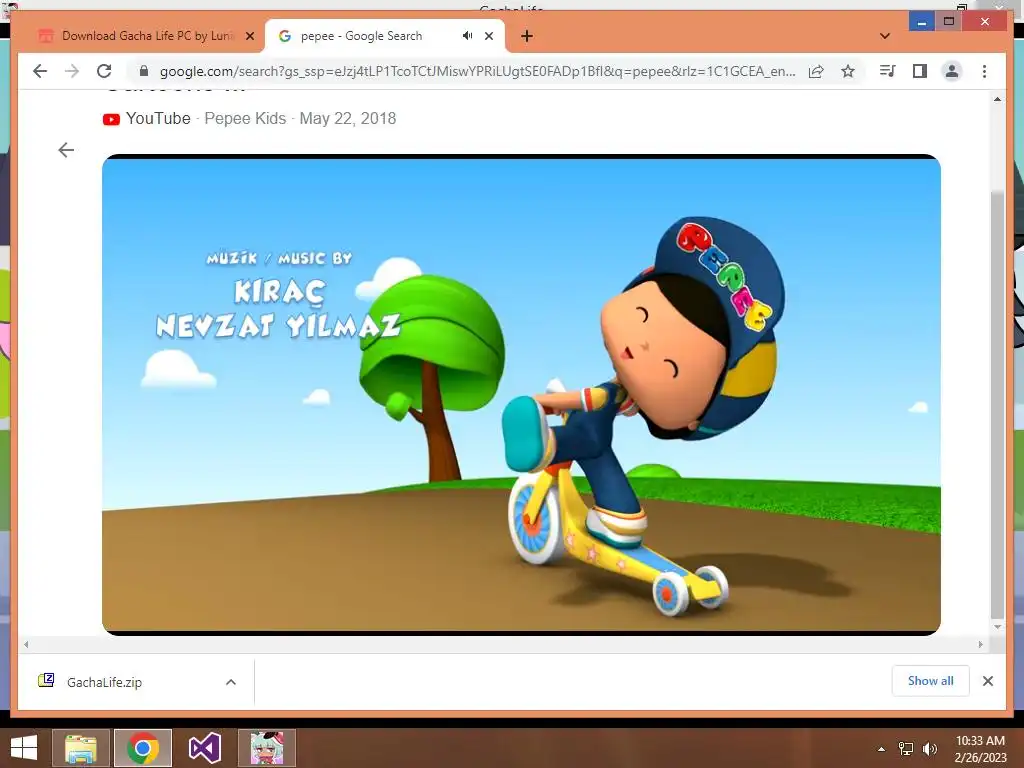
Task: Click the scroll up arrow
Action: pyautogui.click(x=997, y=99)
